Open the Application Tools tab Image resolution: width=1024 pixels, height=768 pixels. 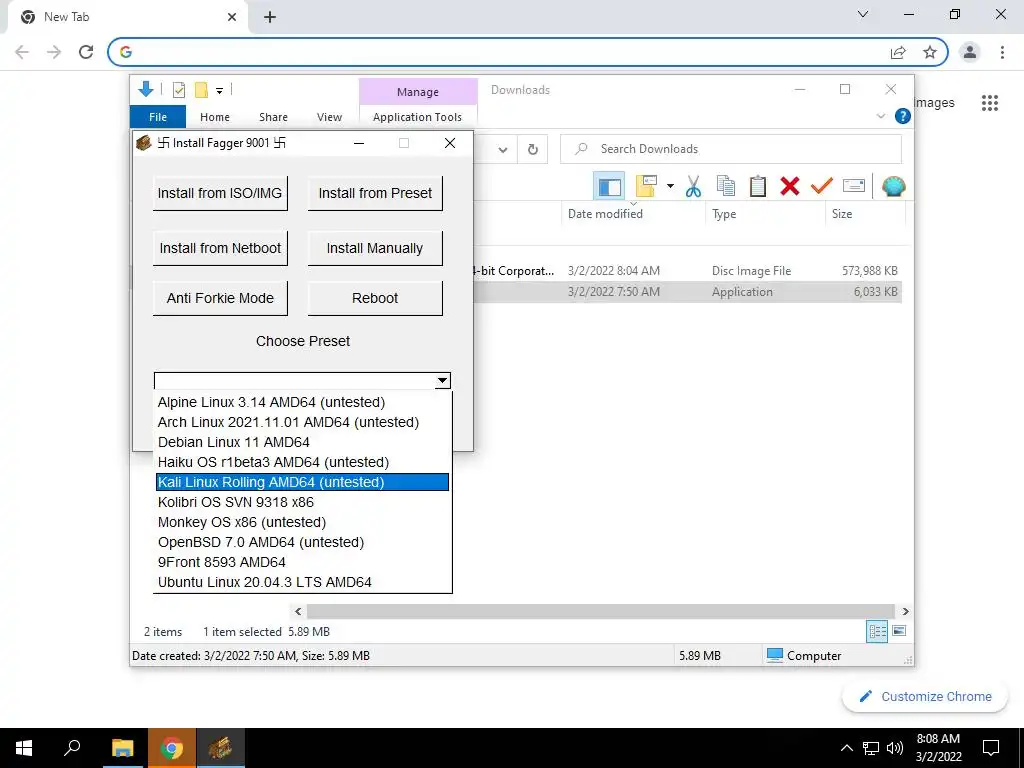tap(417, 117)
